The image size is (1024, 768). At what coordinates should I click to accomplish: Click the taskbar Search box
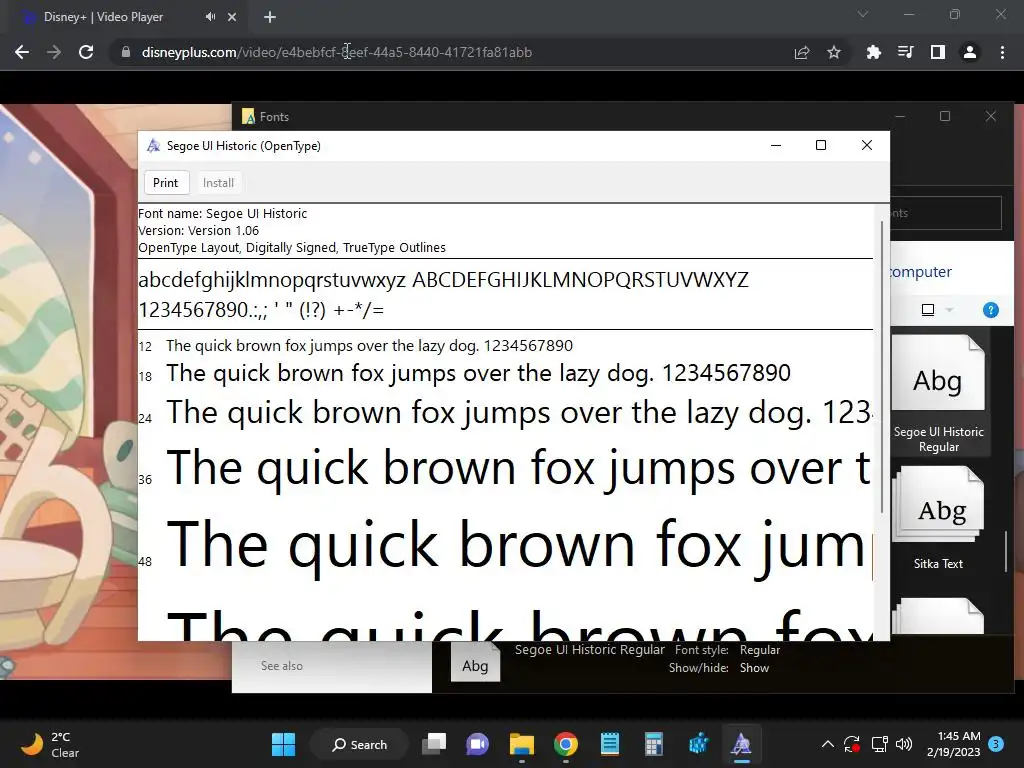click(x=360, y=744)
